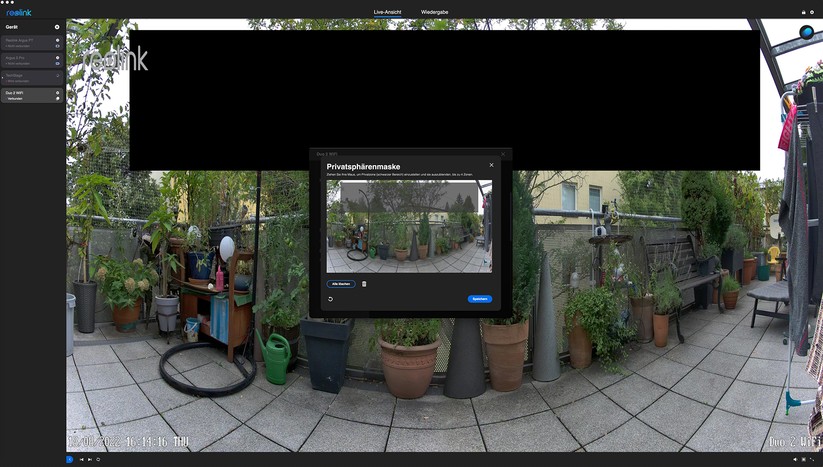Open the Wiedergabe tab
The image size is (823, 467).
[x=435, y=12]
